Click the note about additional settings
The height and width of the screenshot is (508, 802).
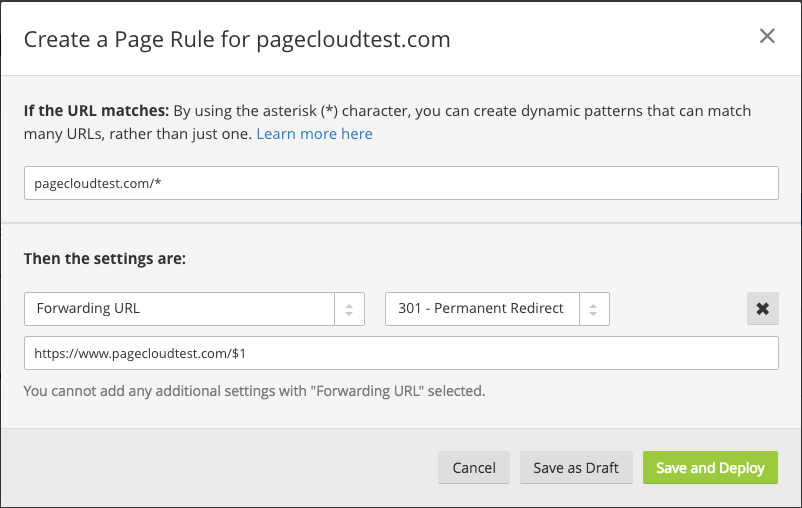tap(254, 391)
